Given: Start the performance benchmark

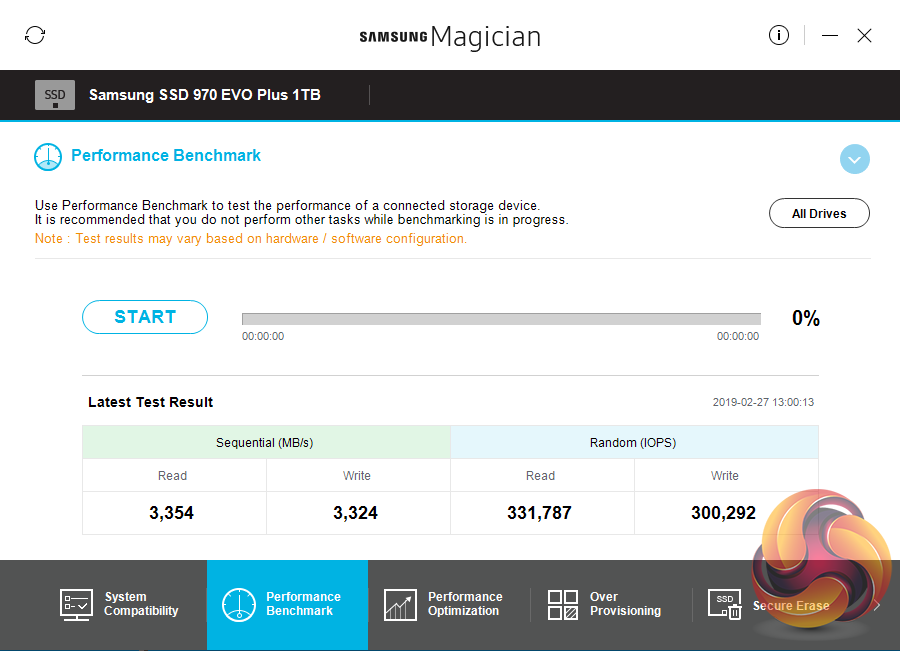Looking at the screenshot, I should (145, 317).
